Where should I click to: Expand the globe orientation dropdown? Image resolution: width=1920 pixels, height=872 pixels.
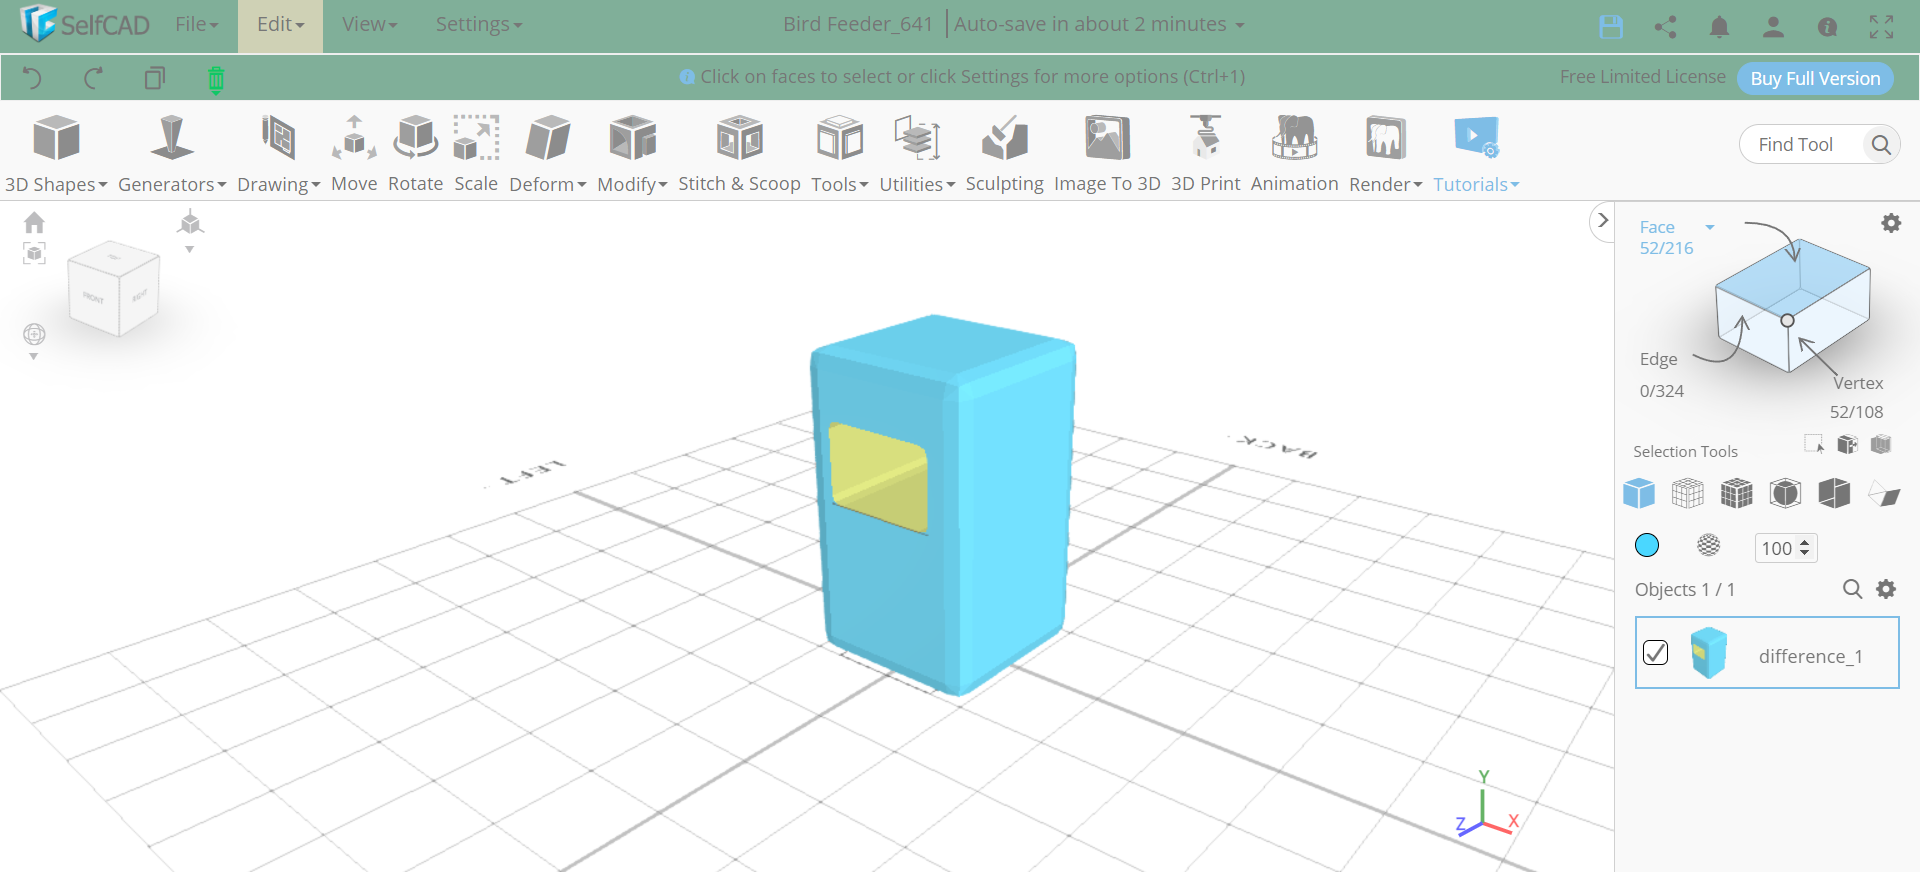pyautogui.click(x=33, y=357)
